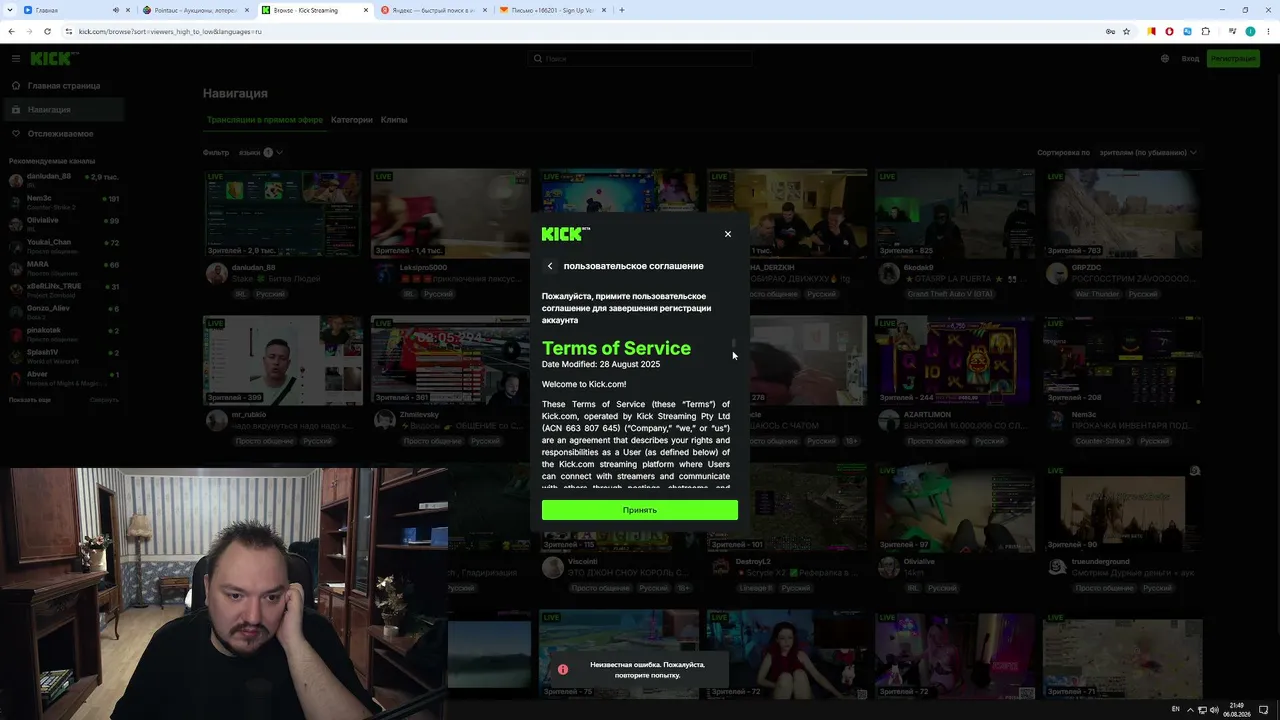Open the network tray icon
This screenshot has height=720, width=1280.
pos(1202,709)
